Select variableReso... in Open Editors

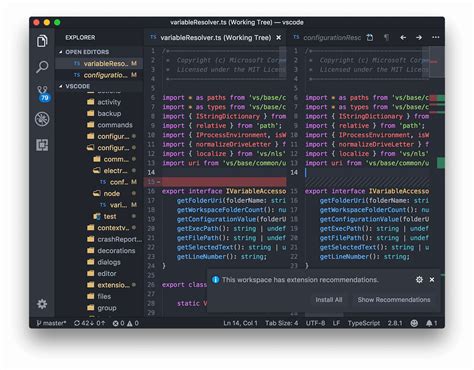[99, 63]
